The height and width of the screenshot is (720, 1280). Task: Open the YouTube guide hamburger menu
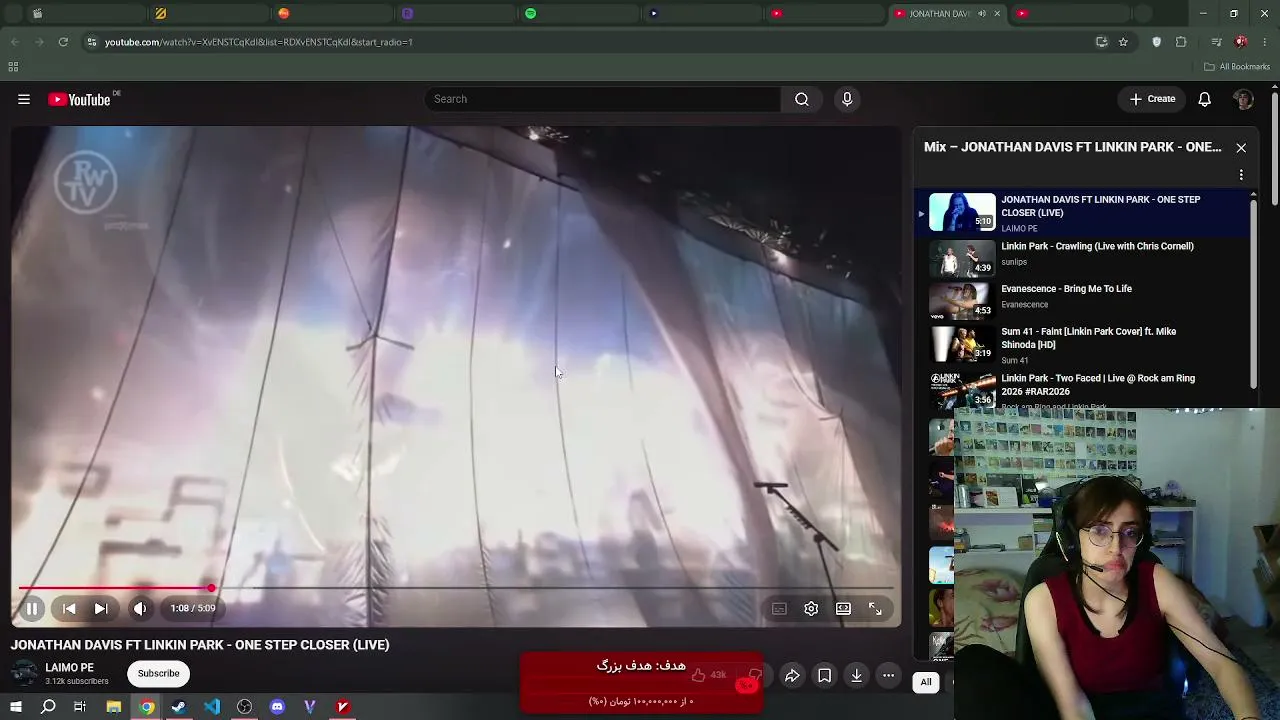(x=24, y=99)
